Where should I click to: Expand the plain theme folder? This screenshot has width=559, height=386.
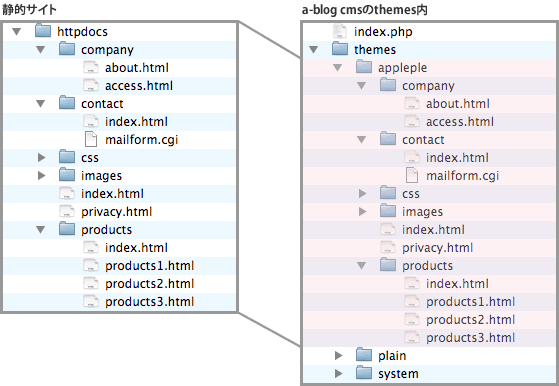[339, 355]
